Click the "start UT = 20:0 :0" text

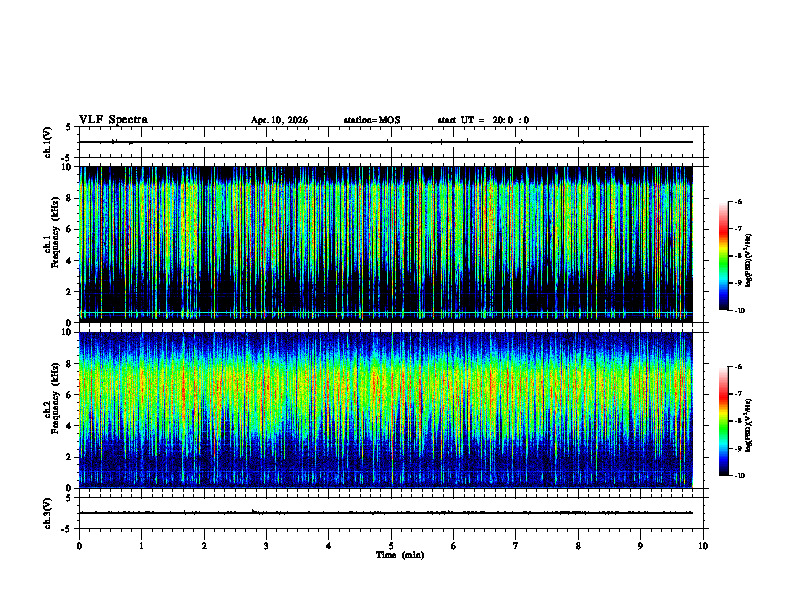(x=483, y=120)
